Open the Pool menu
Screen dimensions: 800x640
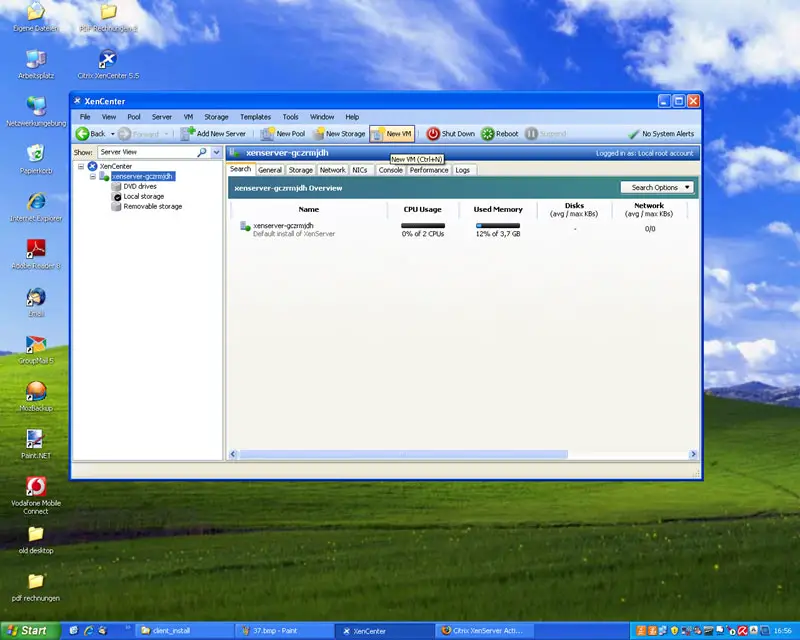coord(134,117)
